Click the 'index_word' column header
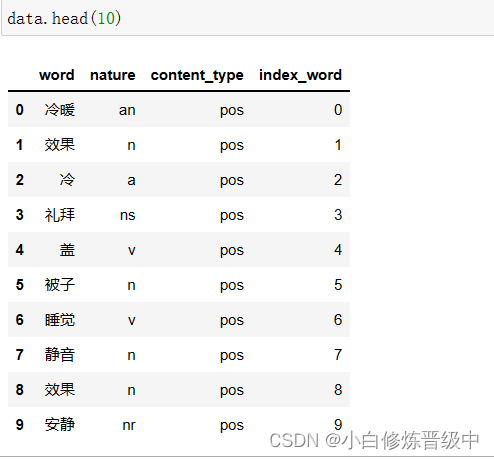The width and height of the screenshot is (494, 460). (x=300, y=75)
